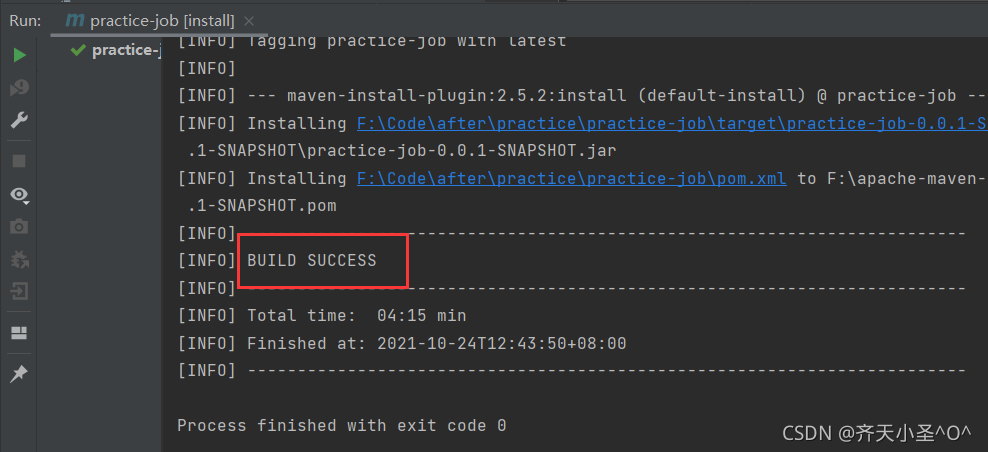Click the camera dump threads icon
The image size is (988, 452).
pyautogui.click(x=19, y=227)
